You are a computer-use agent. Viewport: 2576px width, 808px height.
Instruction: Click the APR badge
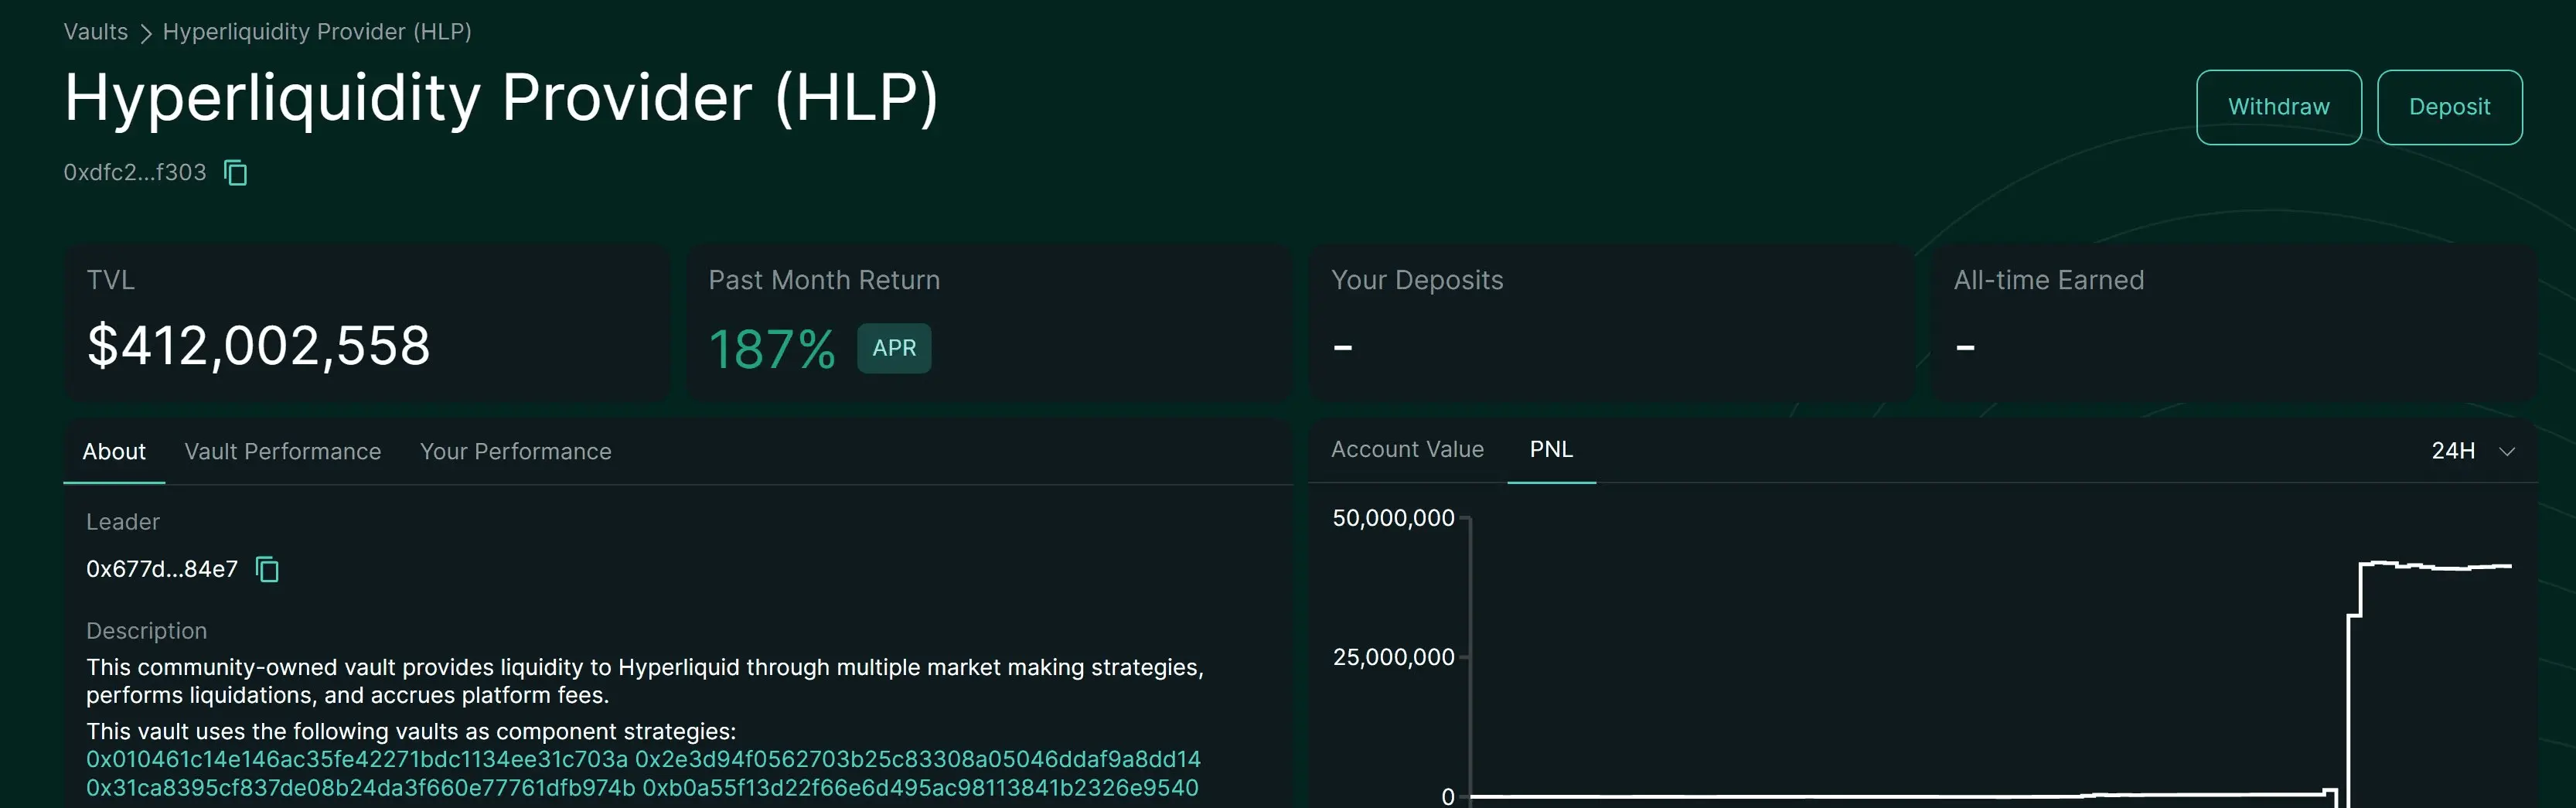point(894,348)
